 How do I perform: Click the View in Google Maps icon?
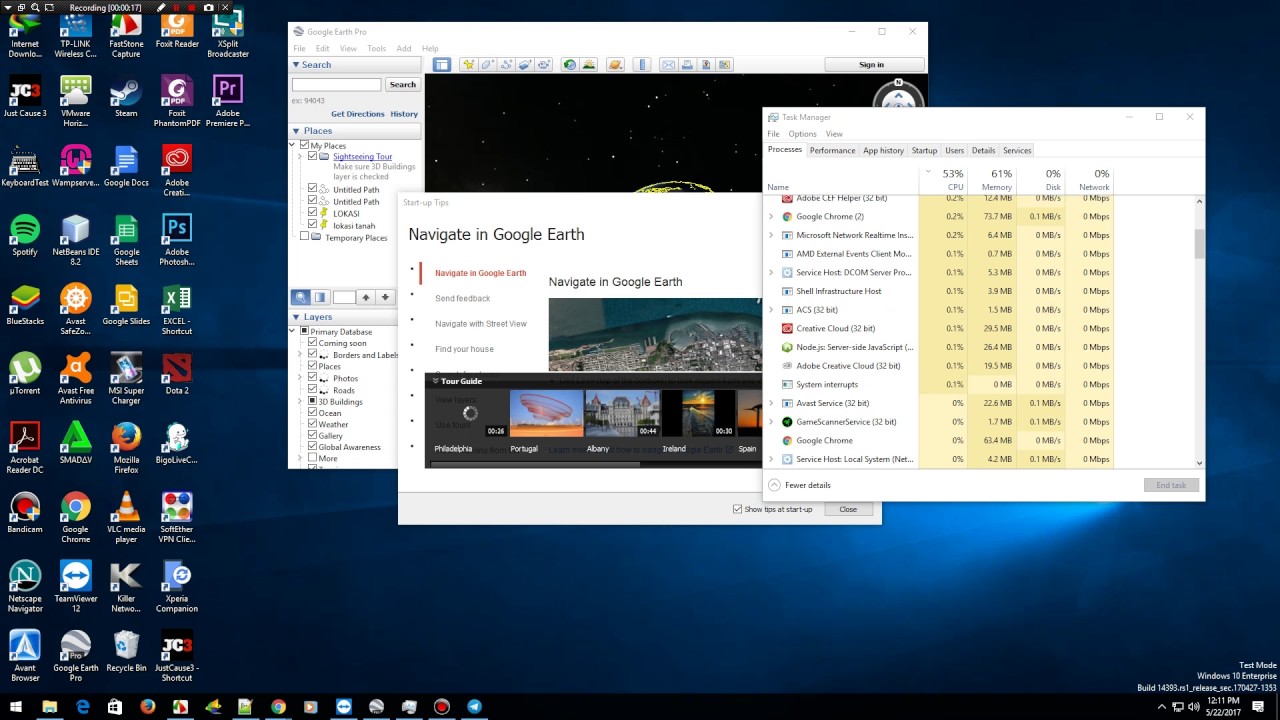725,65
